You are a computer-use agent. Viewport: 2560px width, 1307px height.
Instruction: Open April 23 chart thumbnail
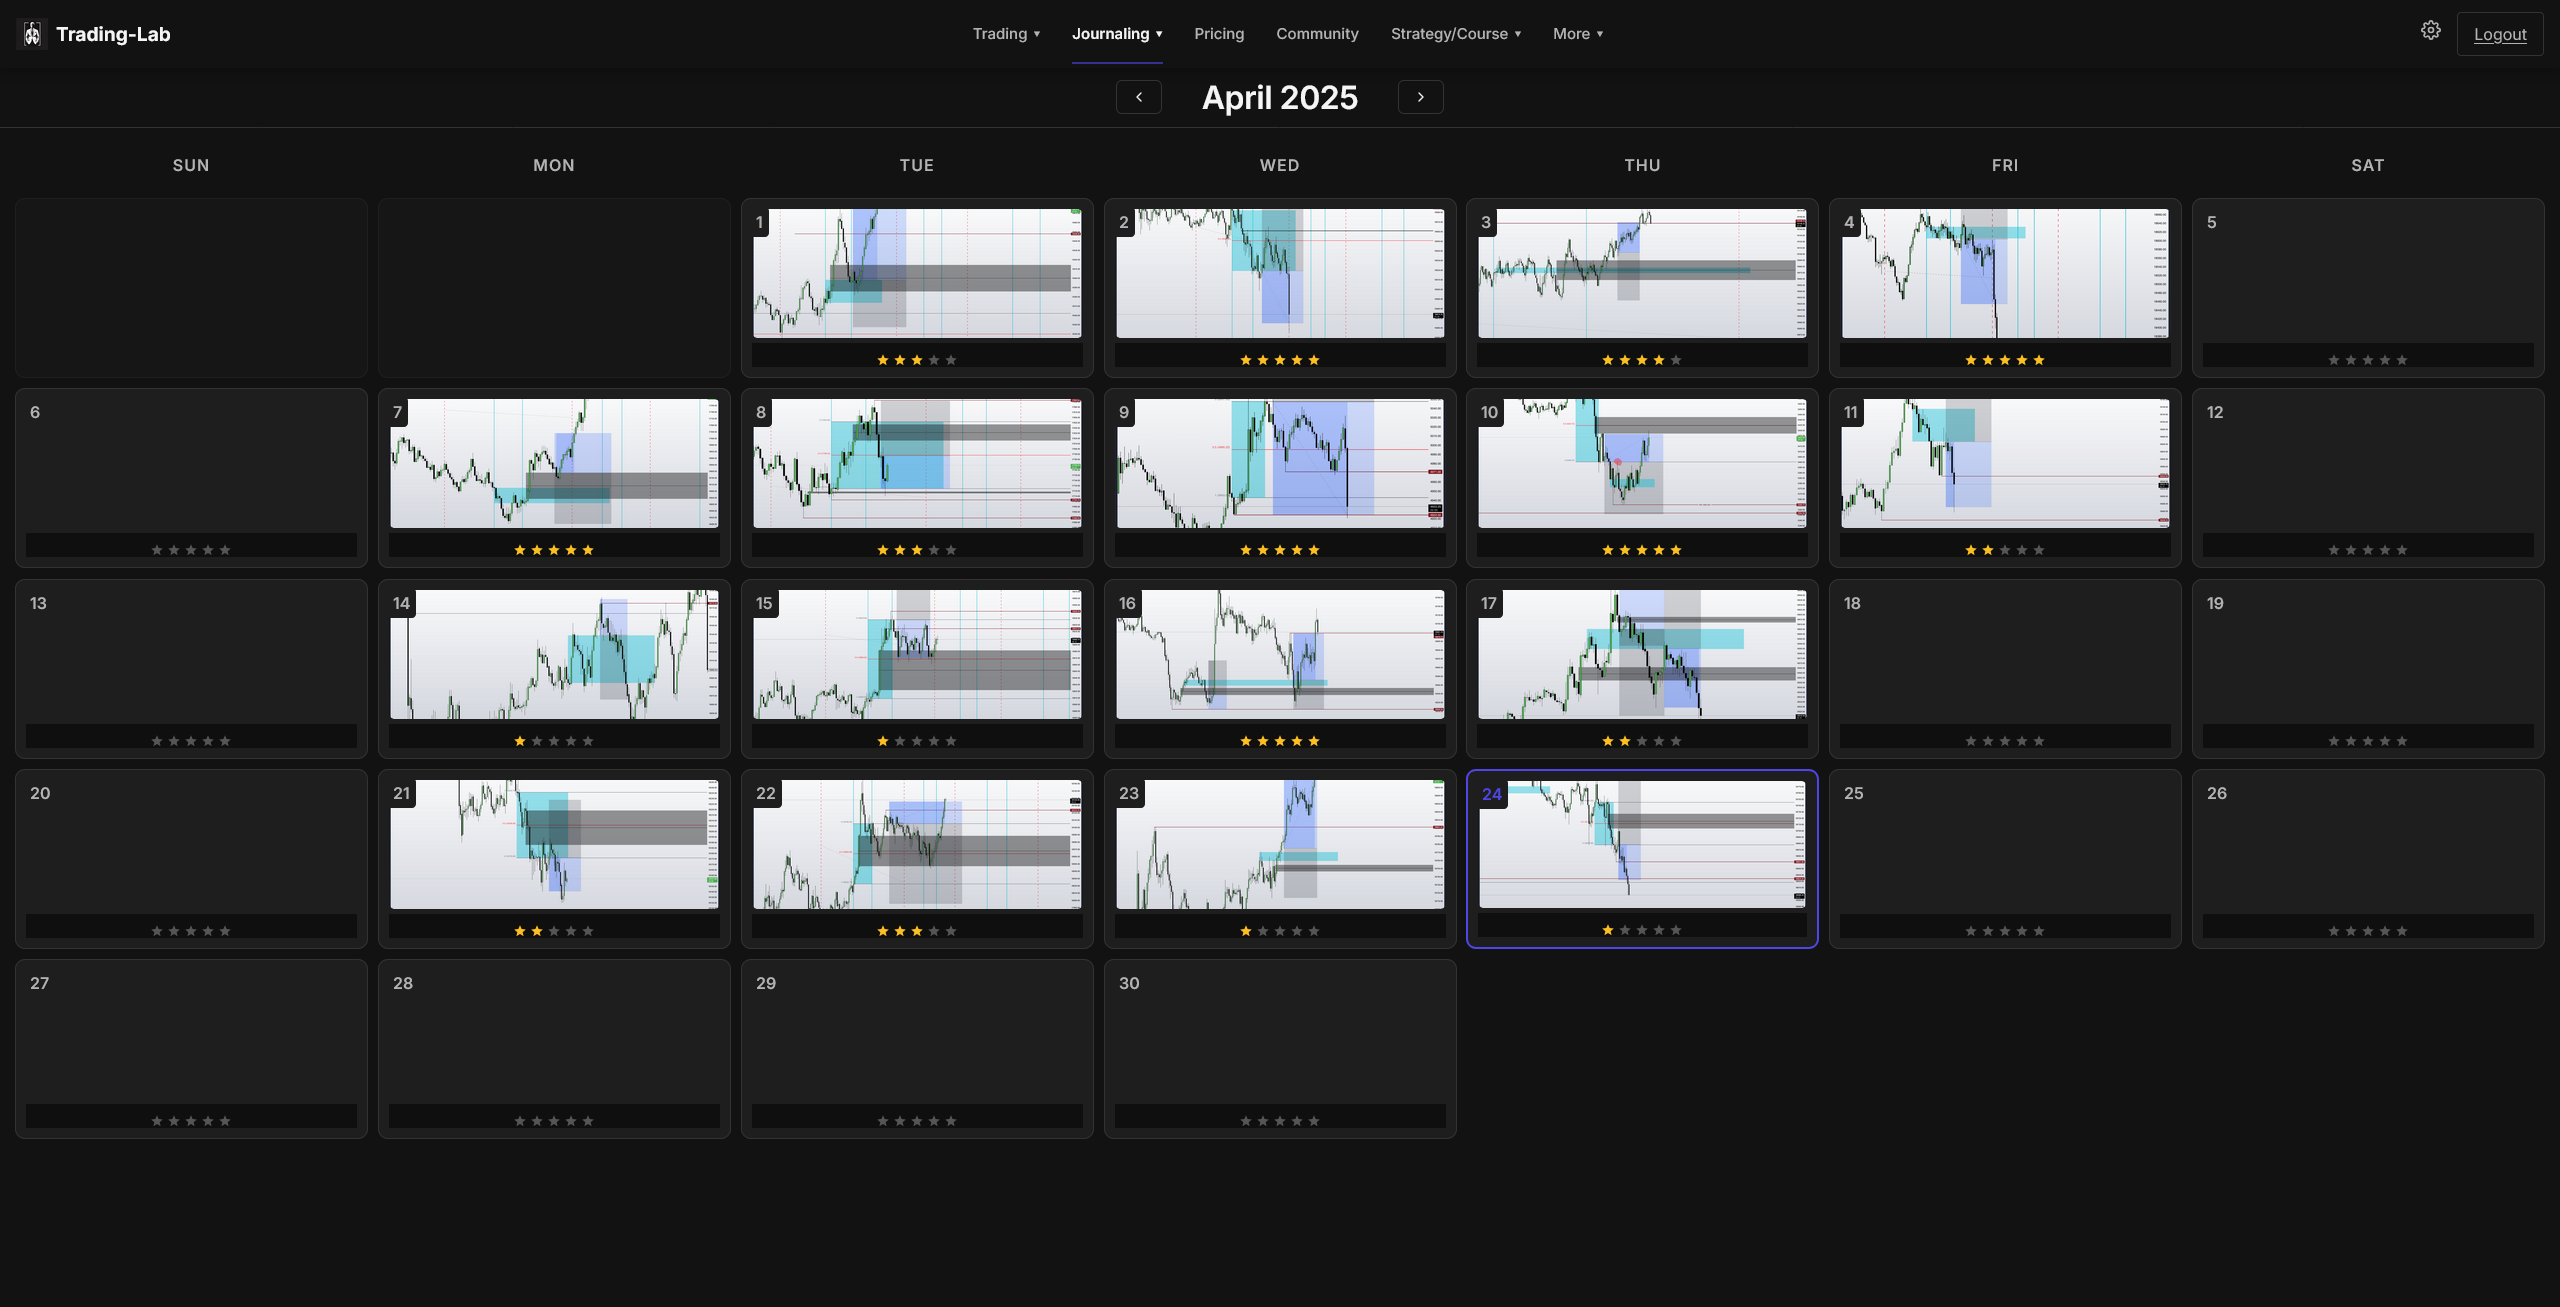coord(1280,844)
